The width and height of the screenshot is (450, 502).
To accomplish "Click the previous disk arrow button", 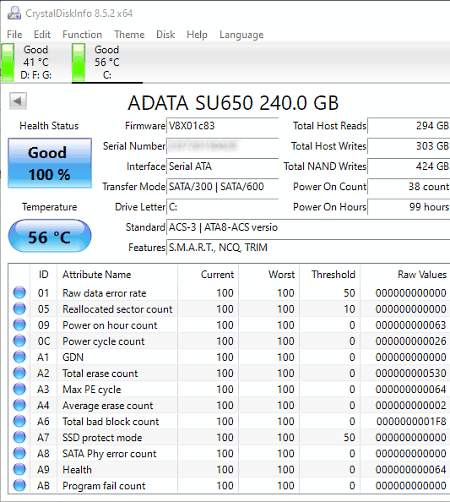I will (x=18, y=101).
